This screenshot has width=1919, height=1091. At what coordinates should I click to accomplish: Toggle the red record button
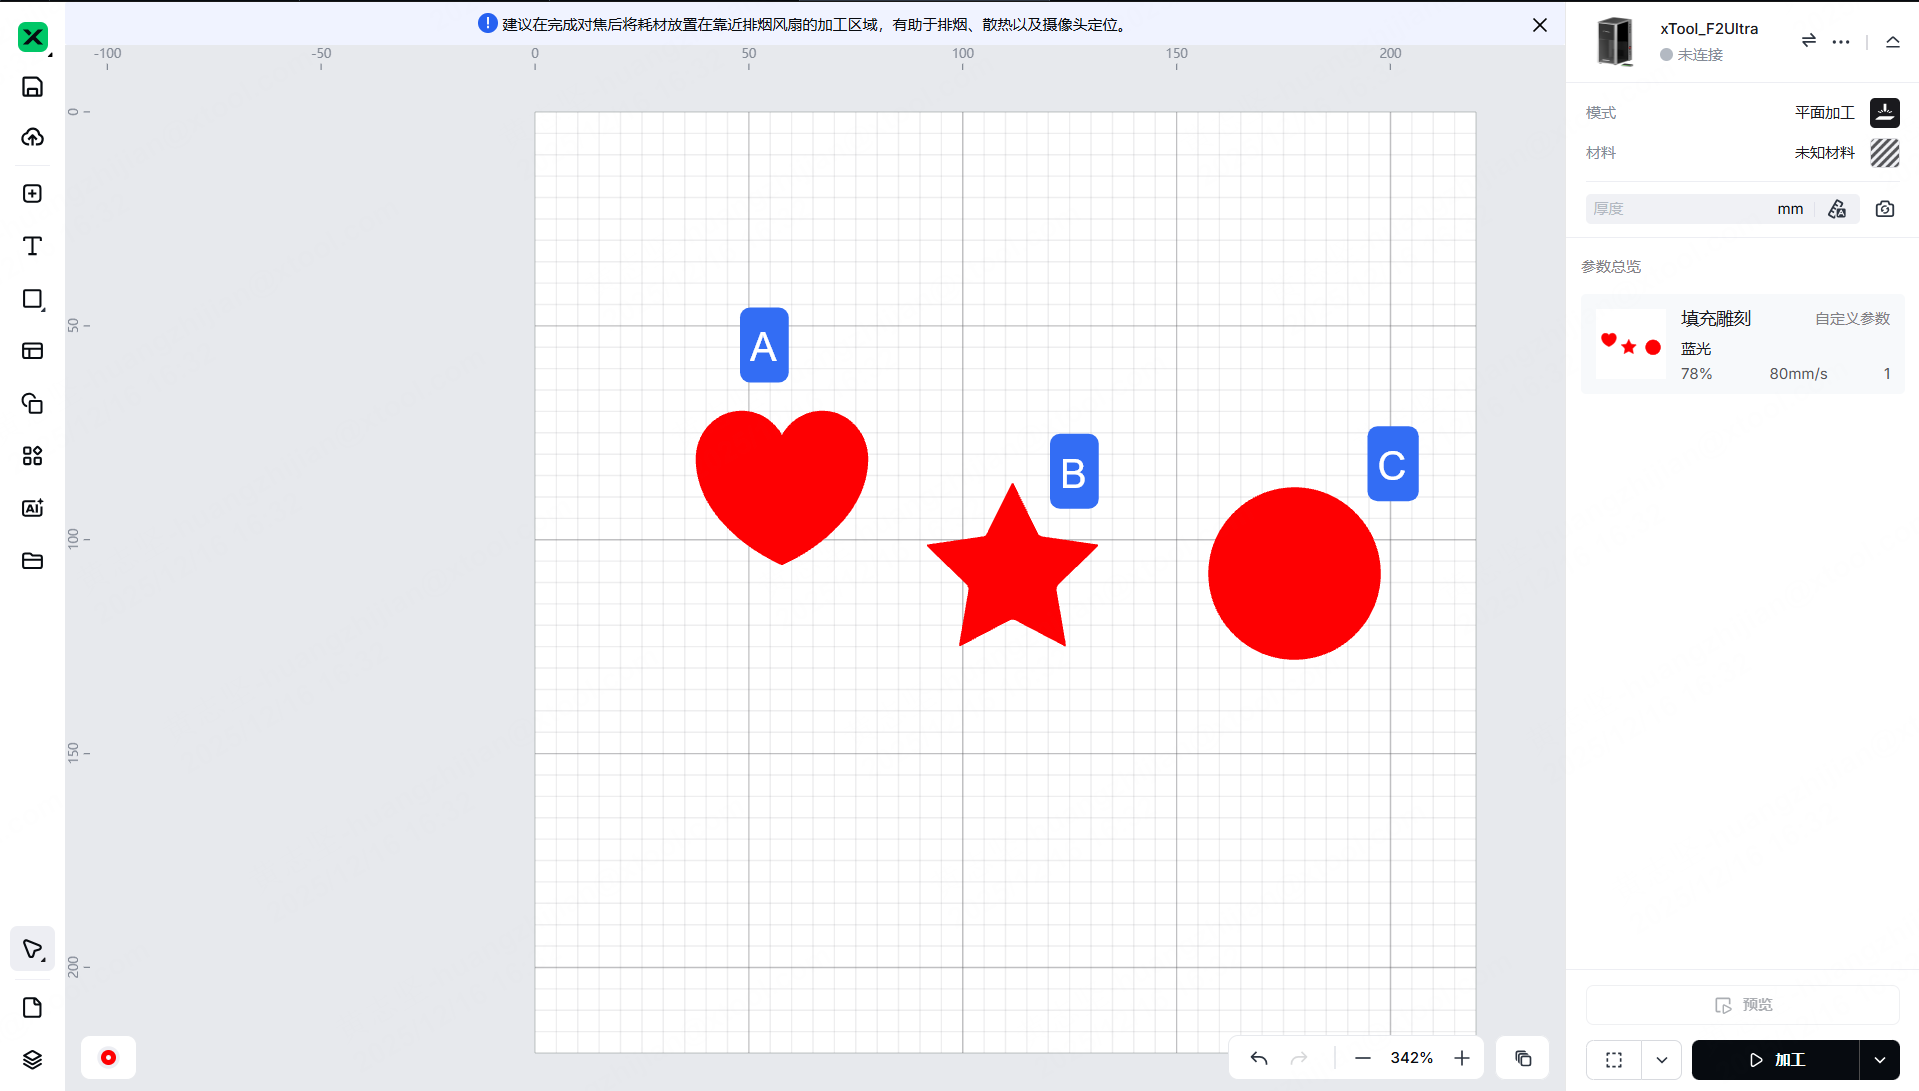pyautogui.click(x=108, y=1058)
